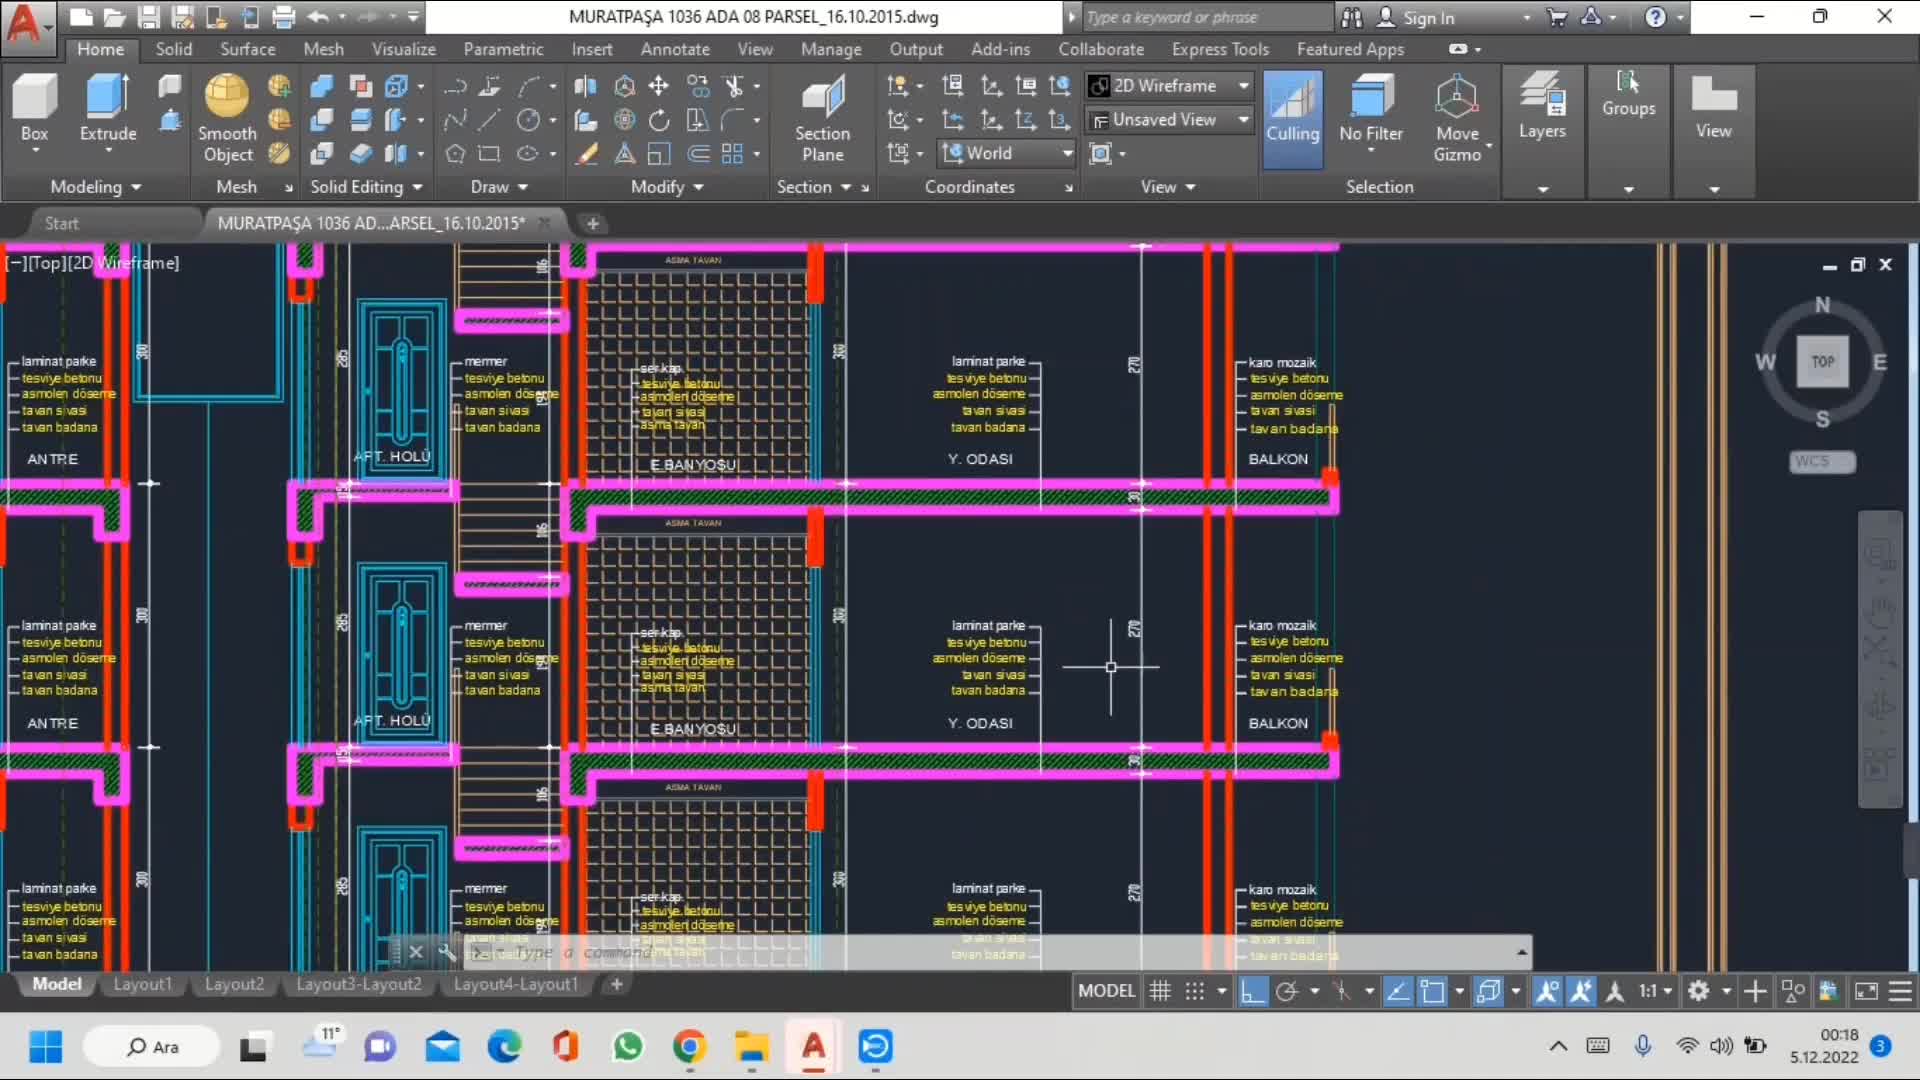The height and width of the screenshot is (1080, 1920).
Task: Click the Undo arrow in quick access toolbar
Action: (x=318, y=17)
